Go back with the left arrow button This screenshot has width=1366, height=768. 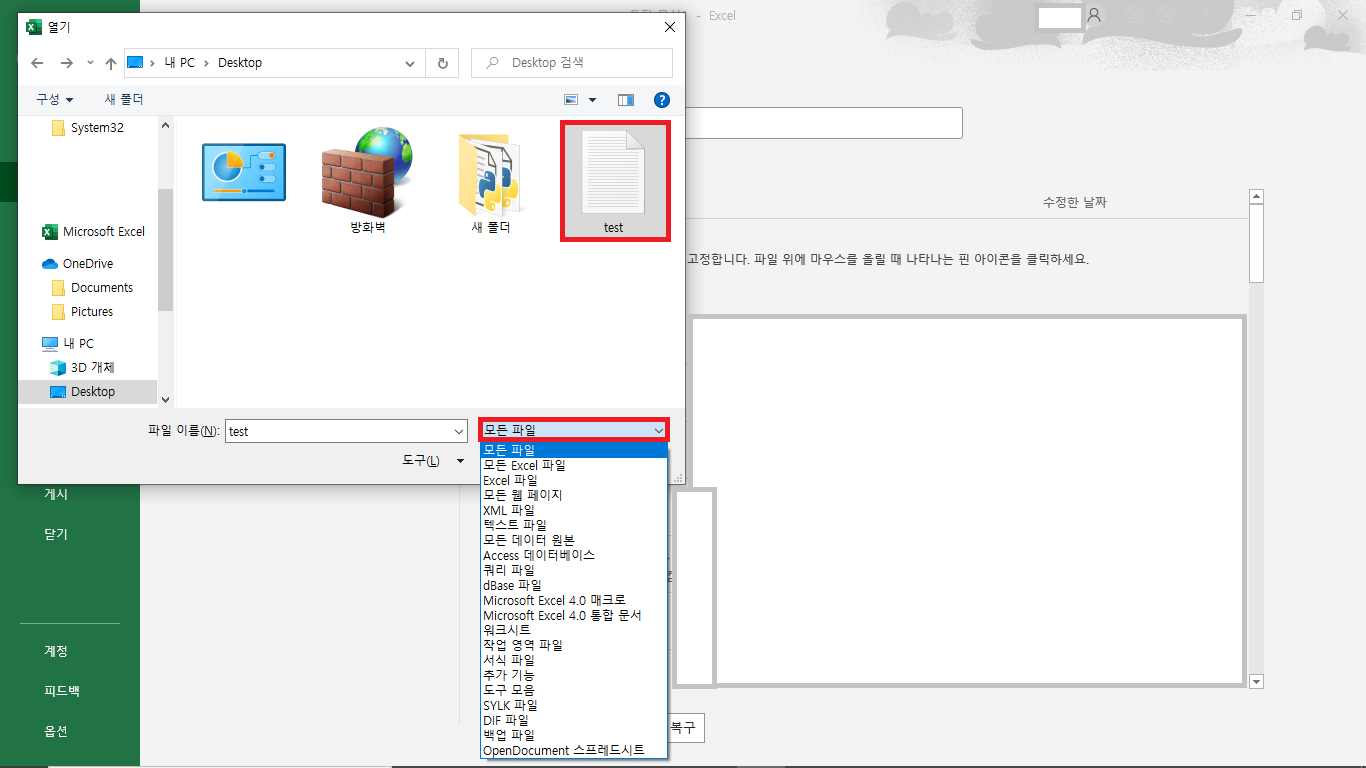point(37,63)
